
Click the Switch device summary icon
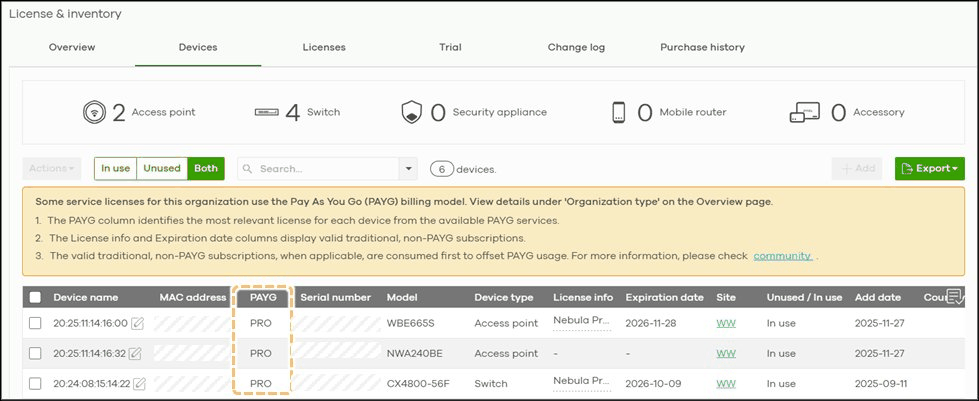[267, 112]
